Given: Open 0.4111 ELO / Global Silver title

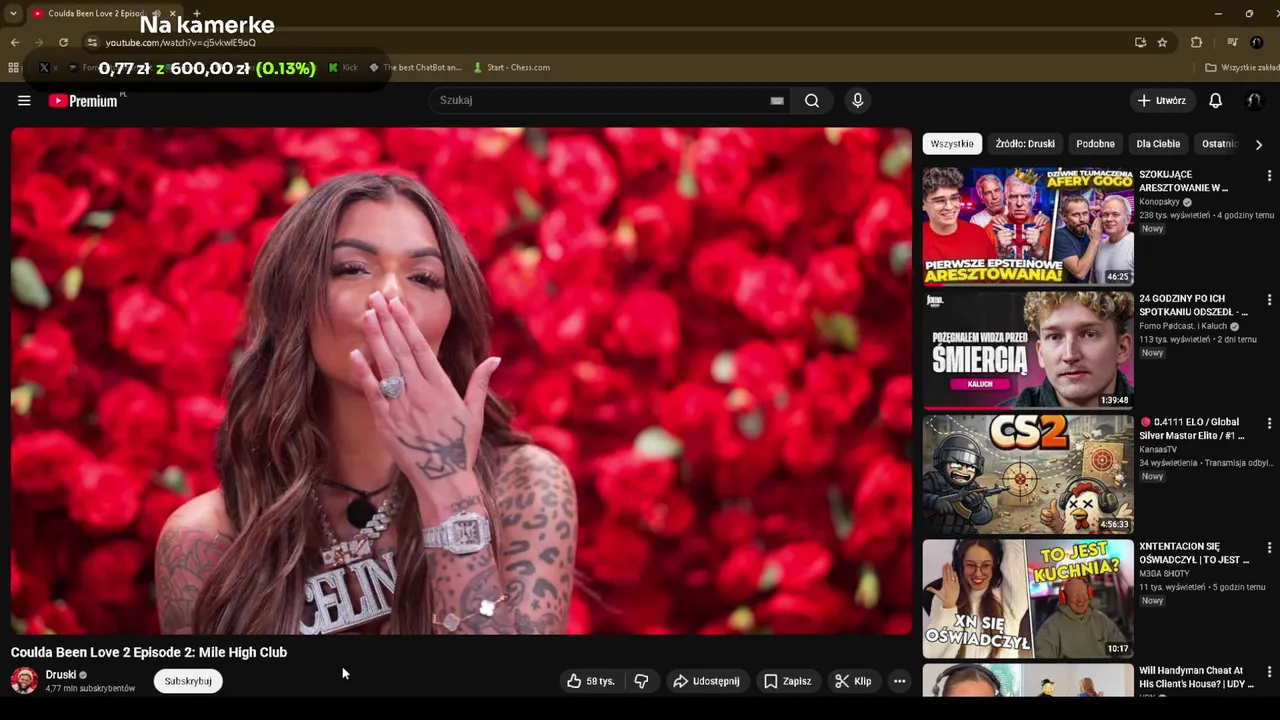Looking at the screenshot, I should [x=1192, y=429].
